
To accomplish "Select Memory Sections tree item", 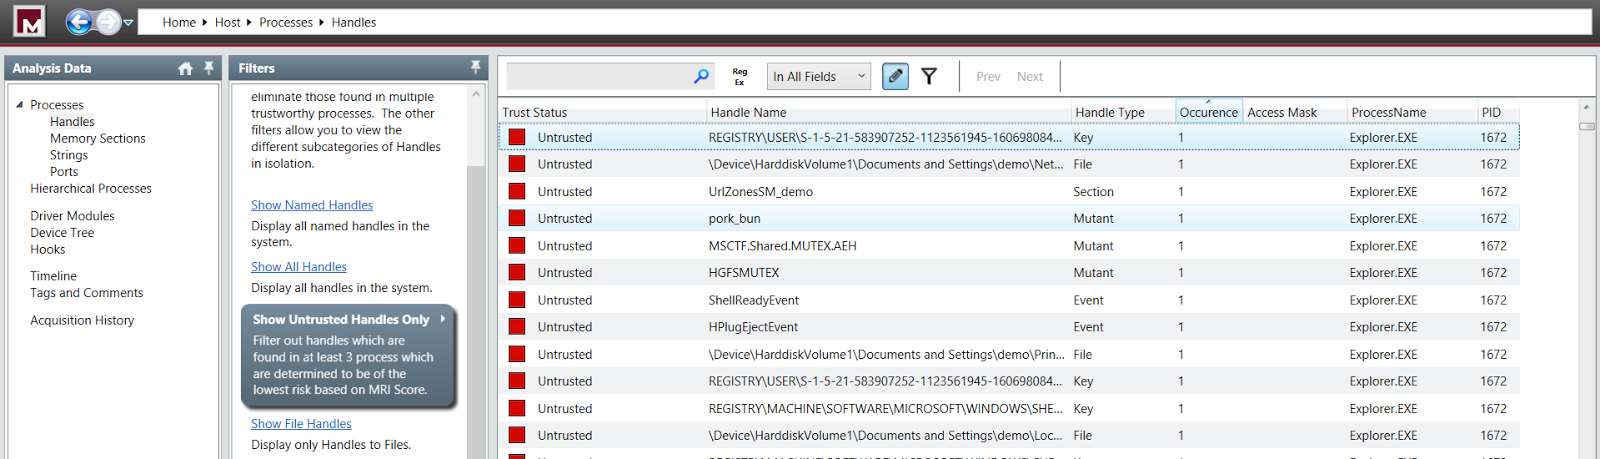I will click(98, 138).
